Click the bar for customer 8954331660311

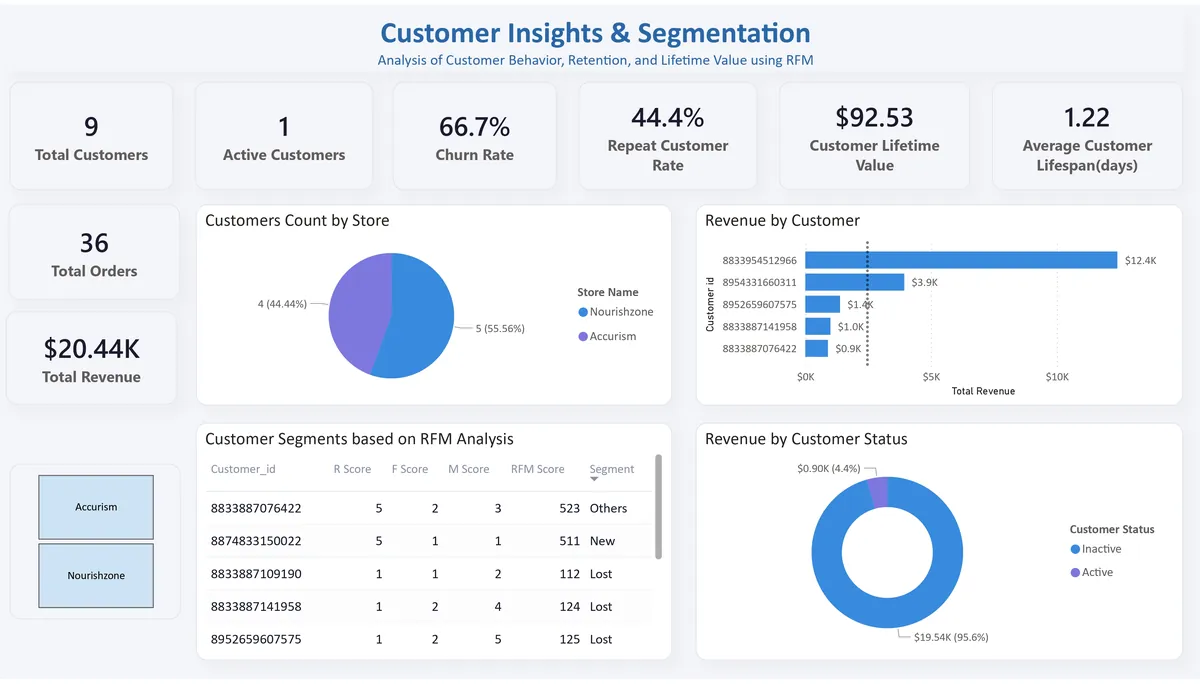tap(854, 282)
